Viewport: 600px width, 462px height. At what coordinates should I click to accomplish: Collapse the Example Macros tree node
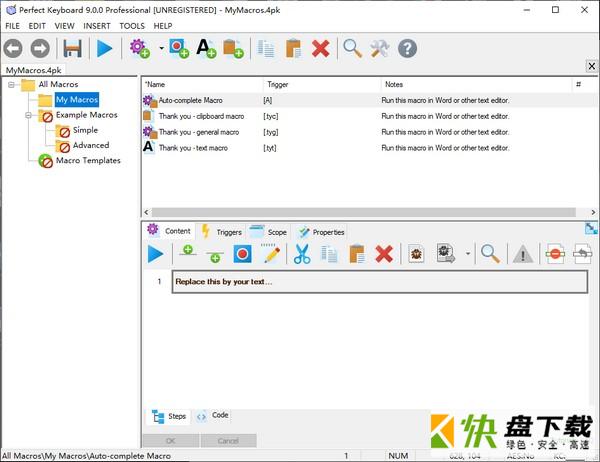(x=29, y=115)
